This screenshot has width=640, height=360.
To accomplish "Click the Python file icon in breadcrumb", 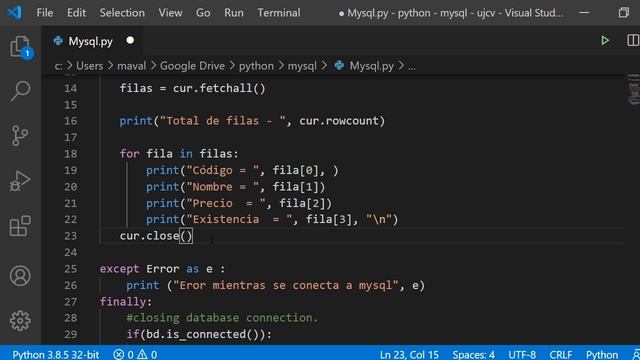I will click(339, 65).
